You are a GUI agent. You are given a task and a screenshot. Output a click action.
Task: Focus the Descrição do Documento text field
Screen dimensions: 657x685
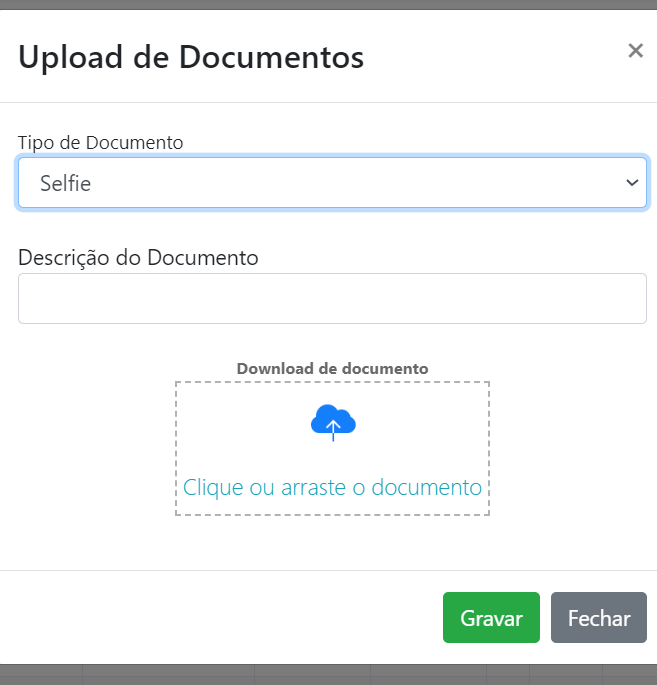332,298
